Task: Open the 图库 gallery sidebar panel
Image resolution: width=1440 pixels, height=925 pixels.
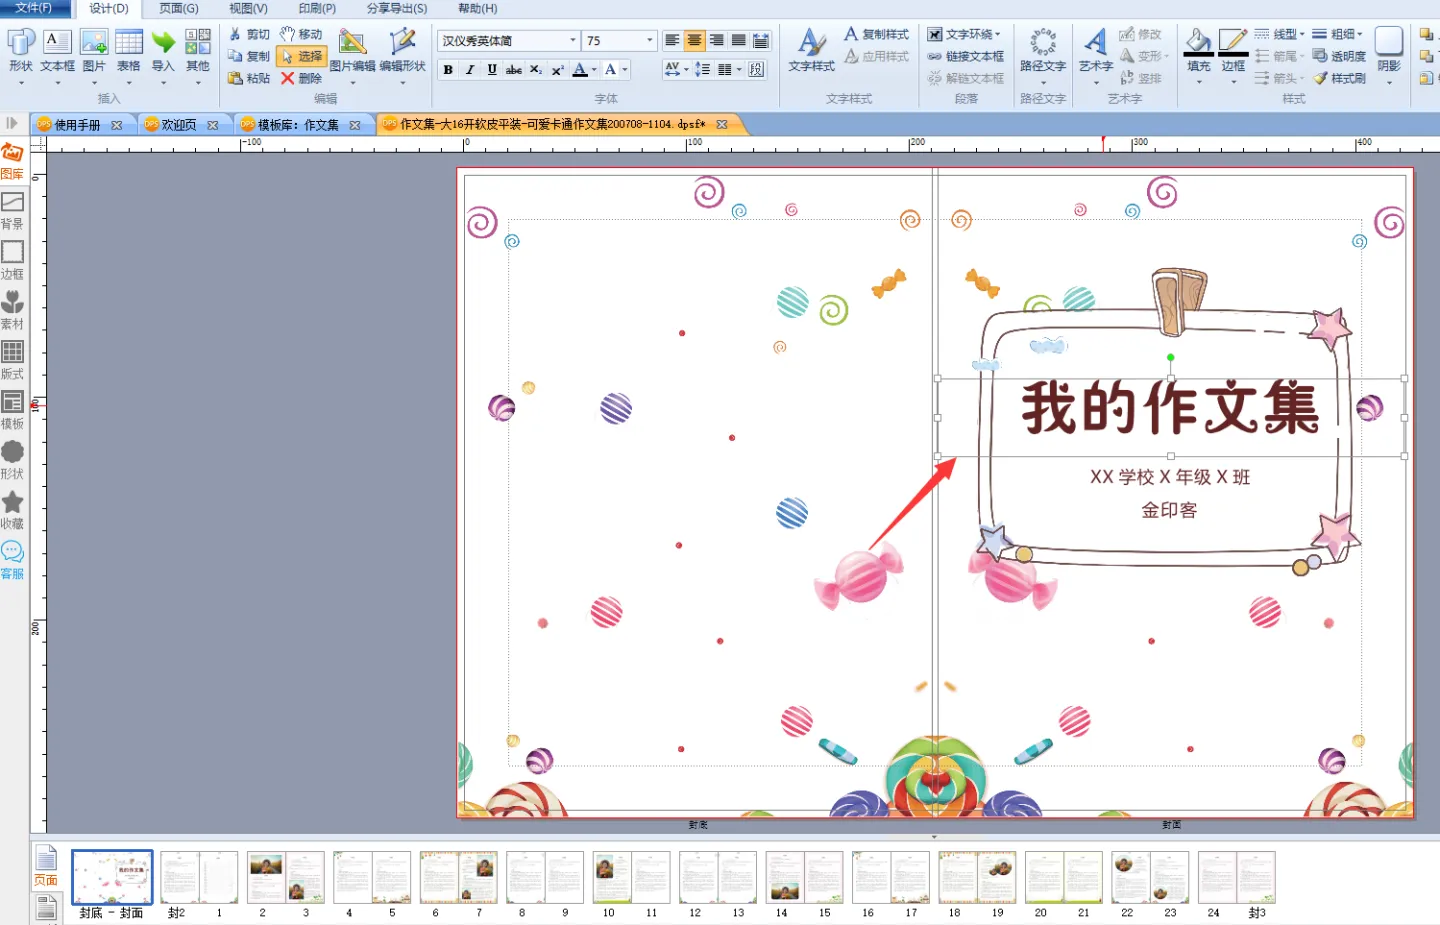Action: pyautogui.click(x=12, y=161)
